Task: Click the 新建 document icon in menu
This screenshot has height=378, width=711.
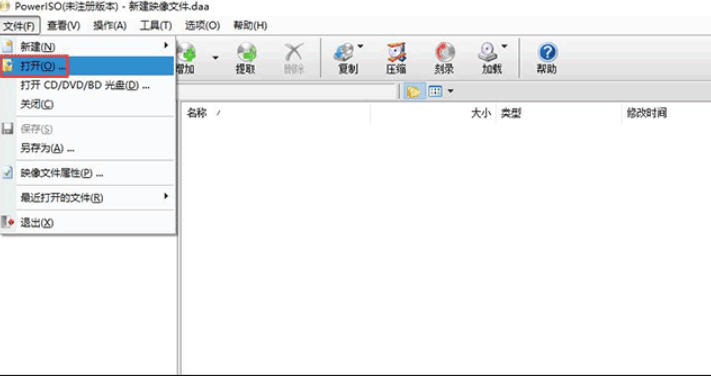Action: tap(8, 46)
